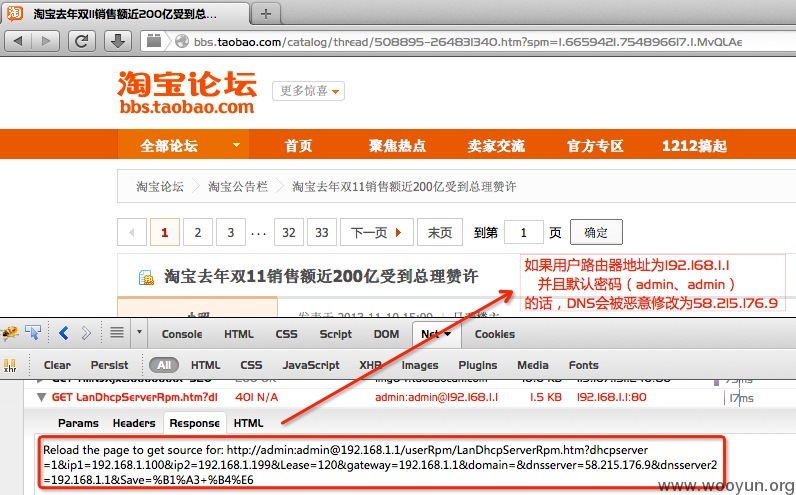Viewport: 796px width, 495px height.
Task: Open the Firebug panel list dropdown arrow
Action: [140, 333]
